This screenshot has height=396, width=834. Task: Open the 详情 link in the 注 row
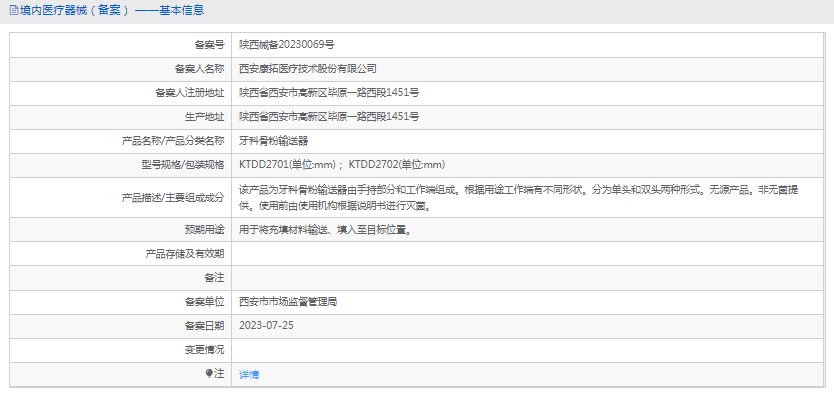249,375
